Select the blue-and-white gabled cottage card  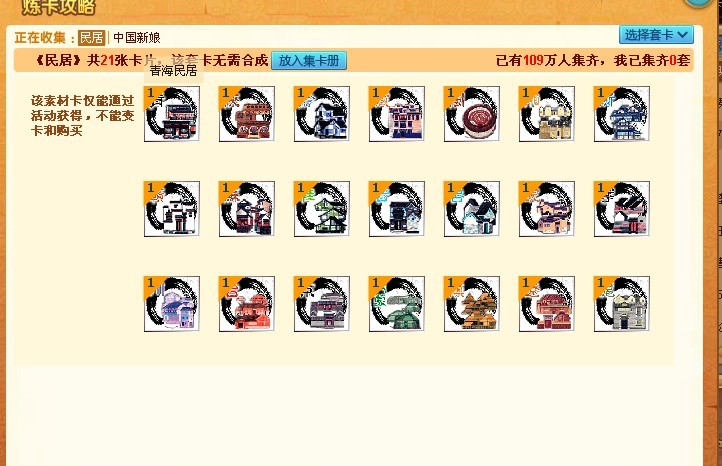click(x=321, y=114)
